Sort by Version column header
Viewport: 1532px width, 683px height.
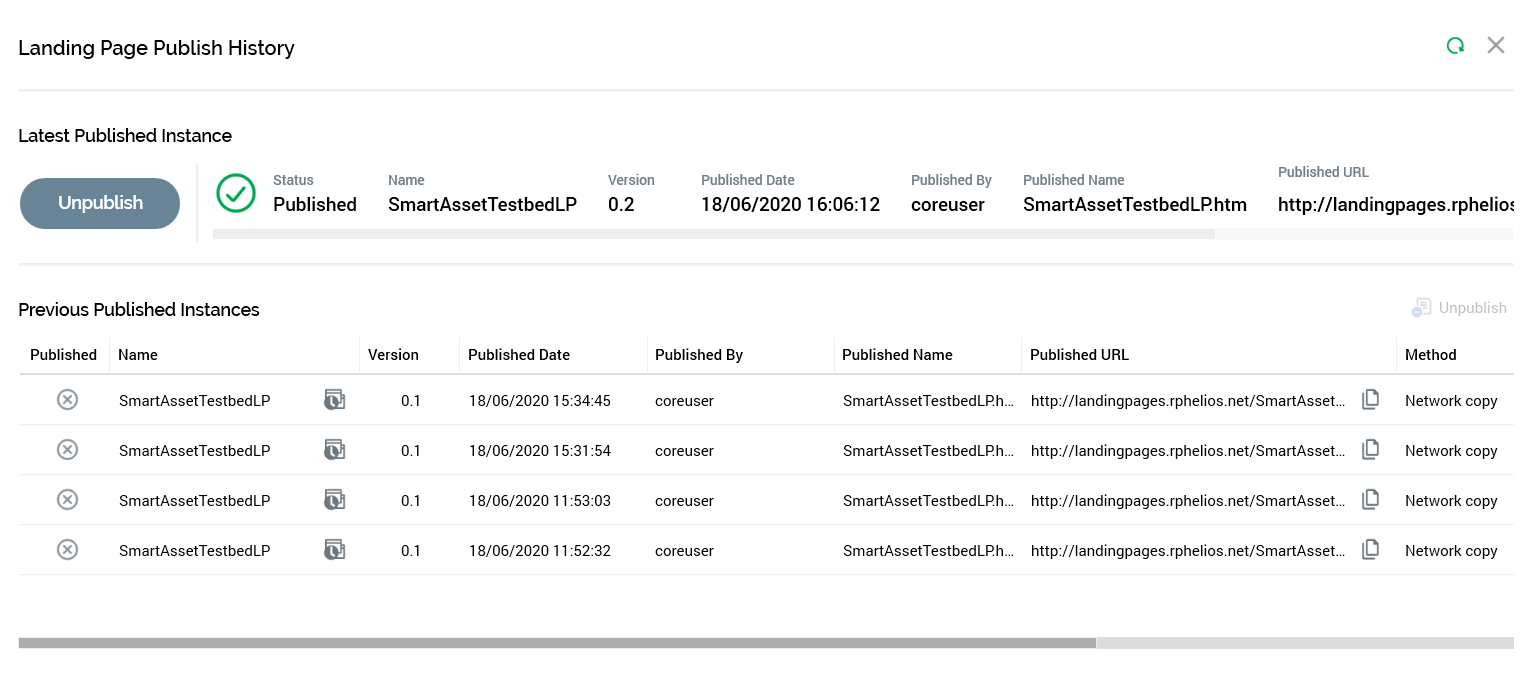click(393, 355)
